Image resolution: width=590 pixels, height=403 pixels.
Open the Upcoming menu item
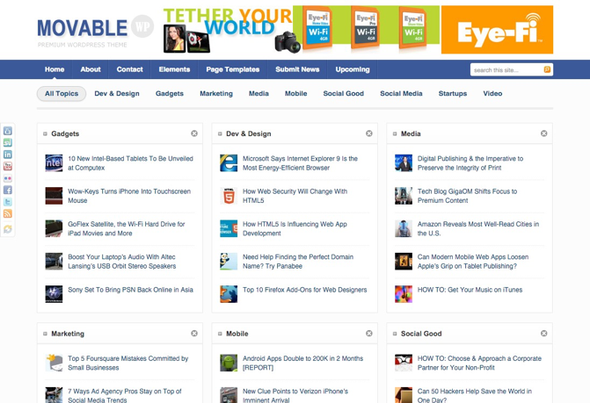coord(353,69)
